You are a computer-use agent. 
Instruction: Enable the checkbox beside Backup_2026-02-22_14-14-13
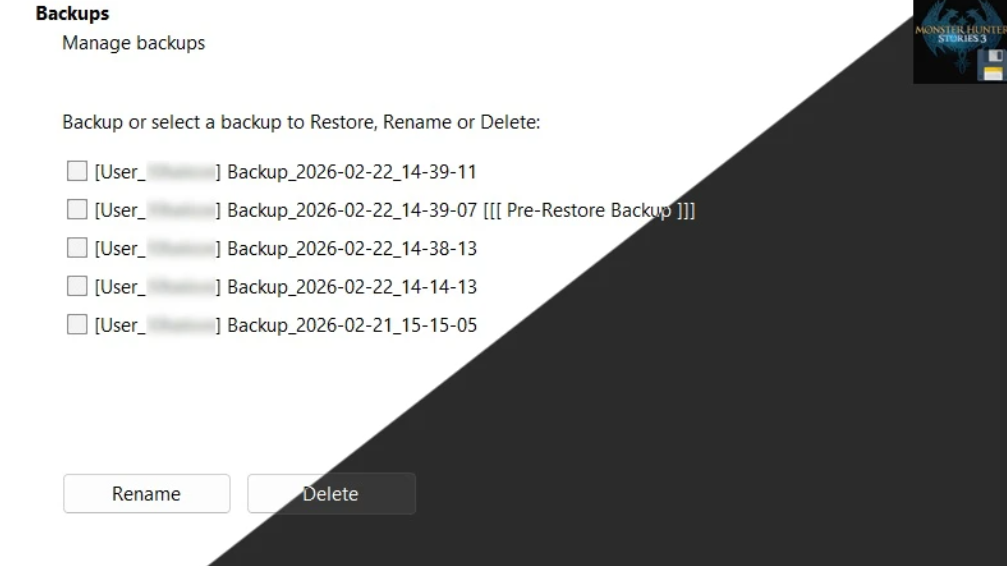click(77, 287)
